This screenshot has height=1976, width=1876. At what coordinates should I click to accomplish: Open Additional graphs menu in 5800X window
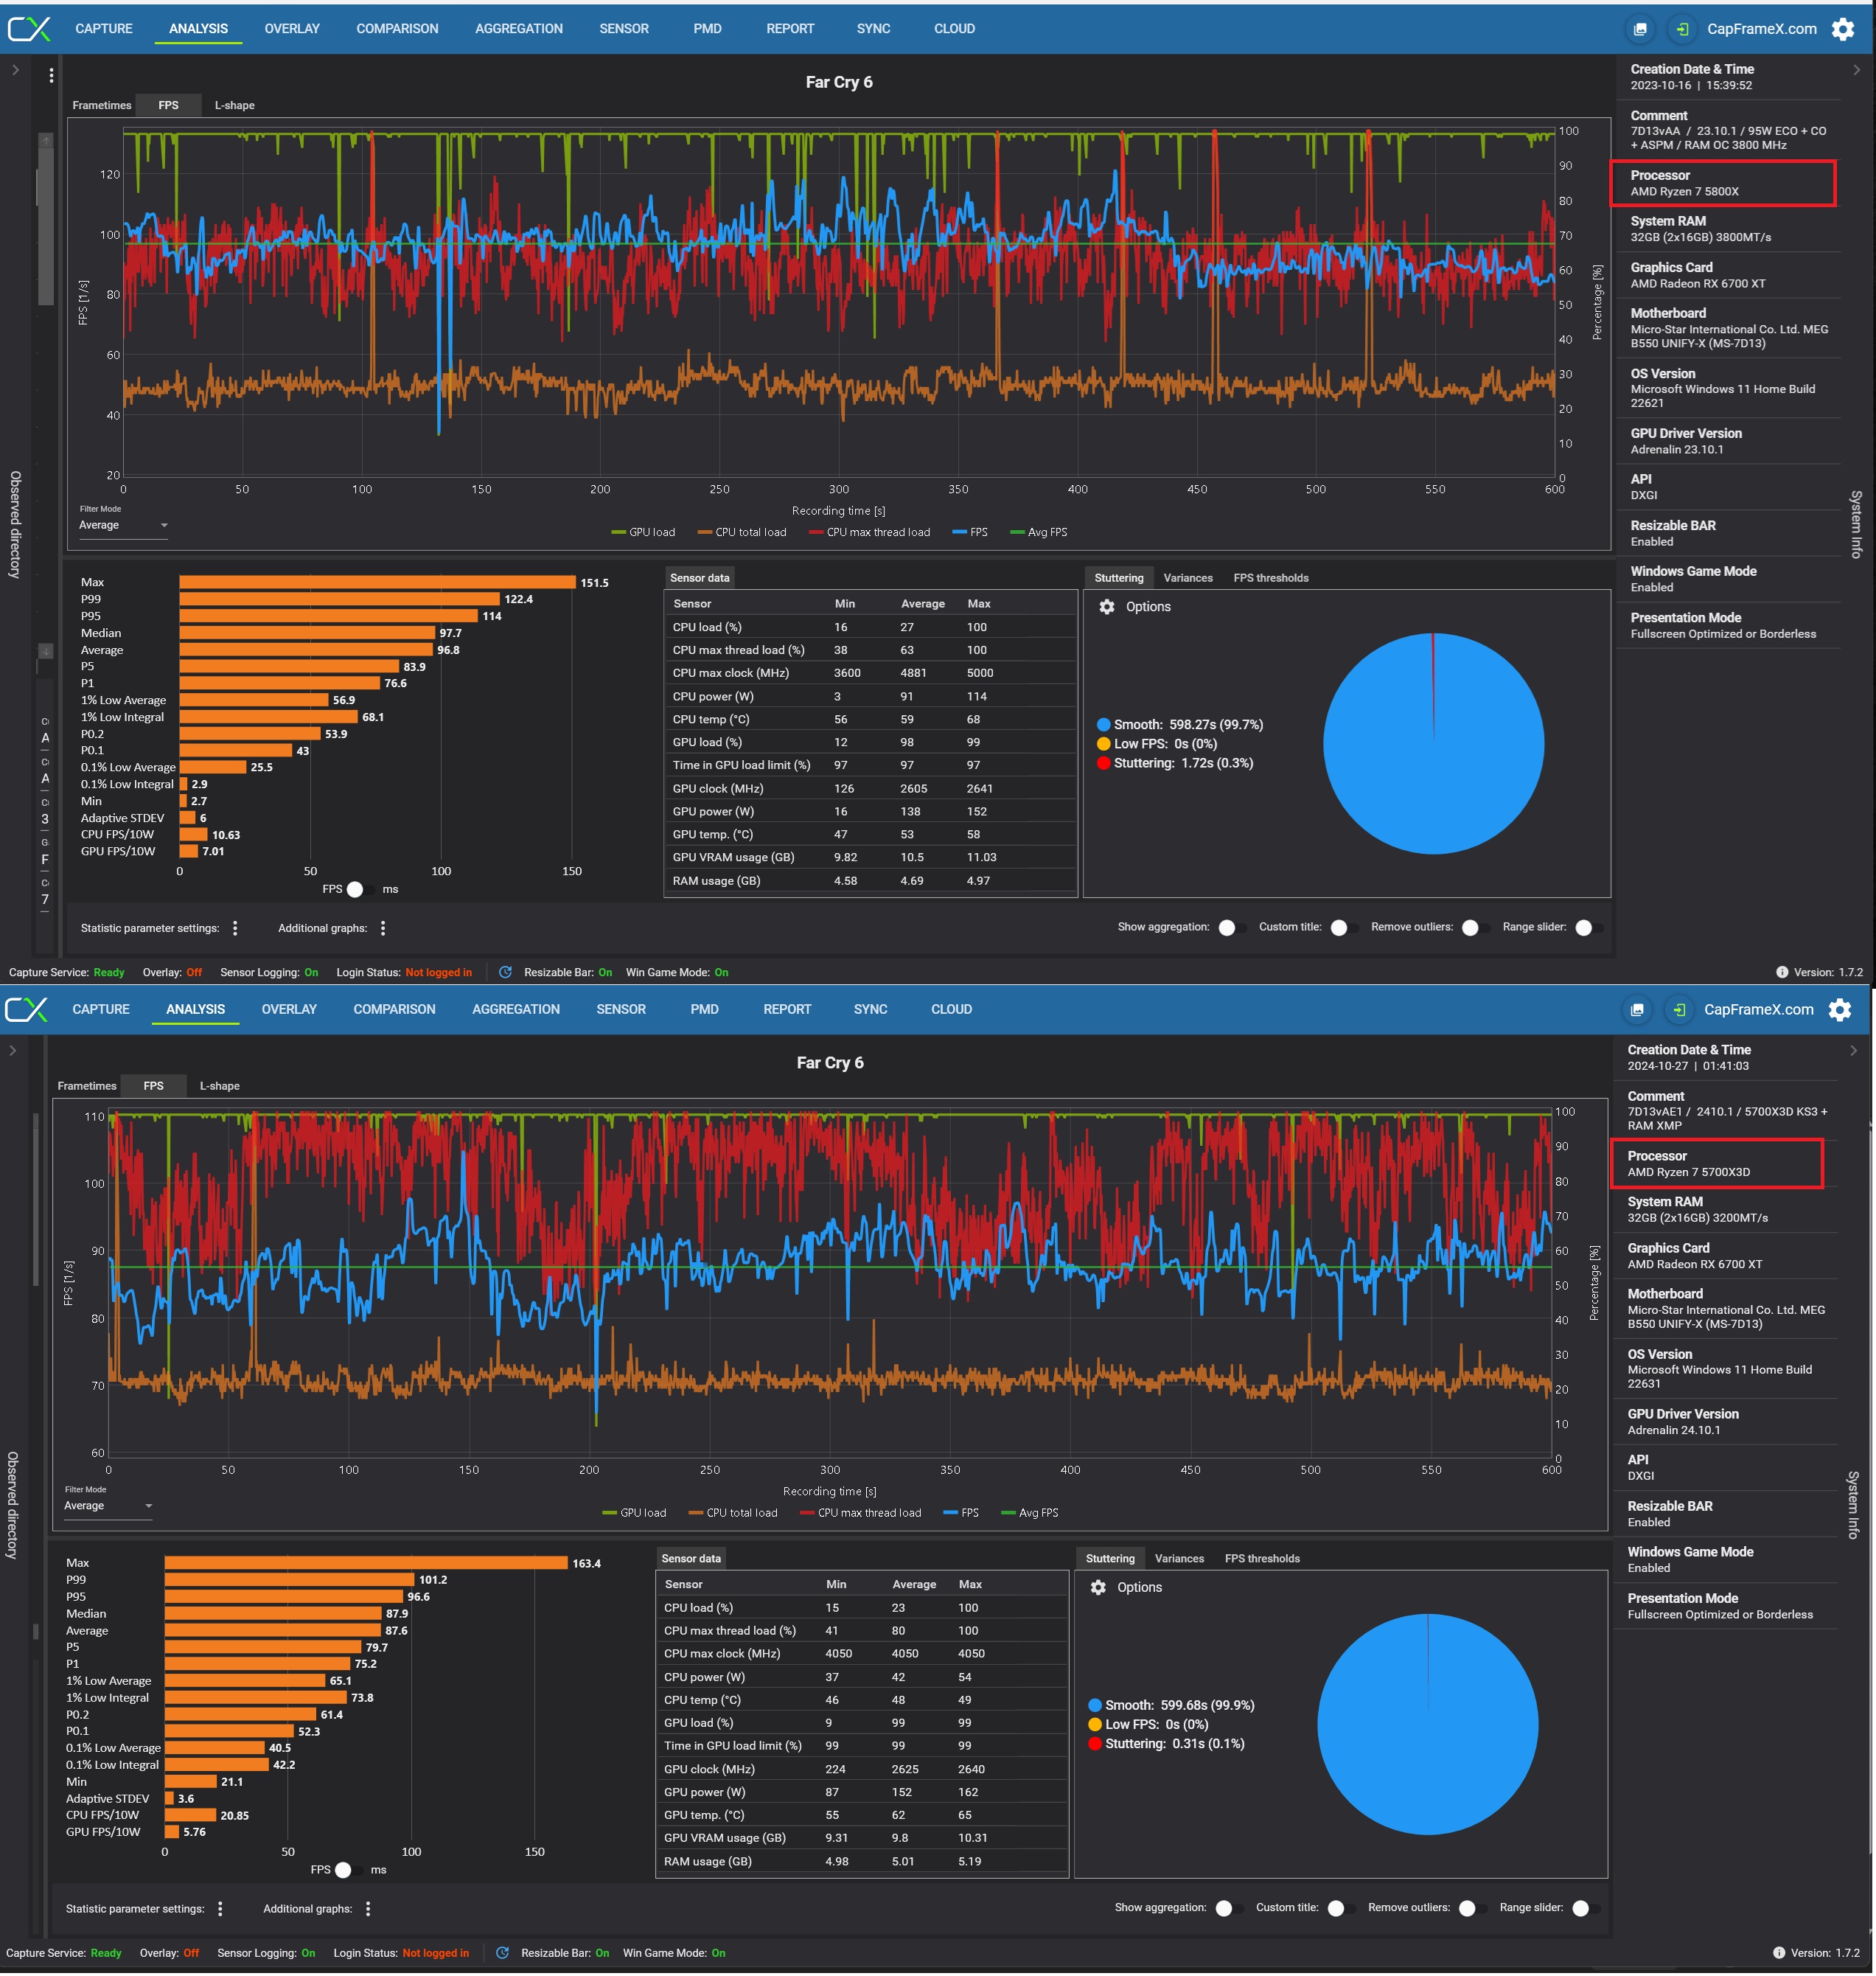coord(383,928)
